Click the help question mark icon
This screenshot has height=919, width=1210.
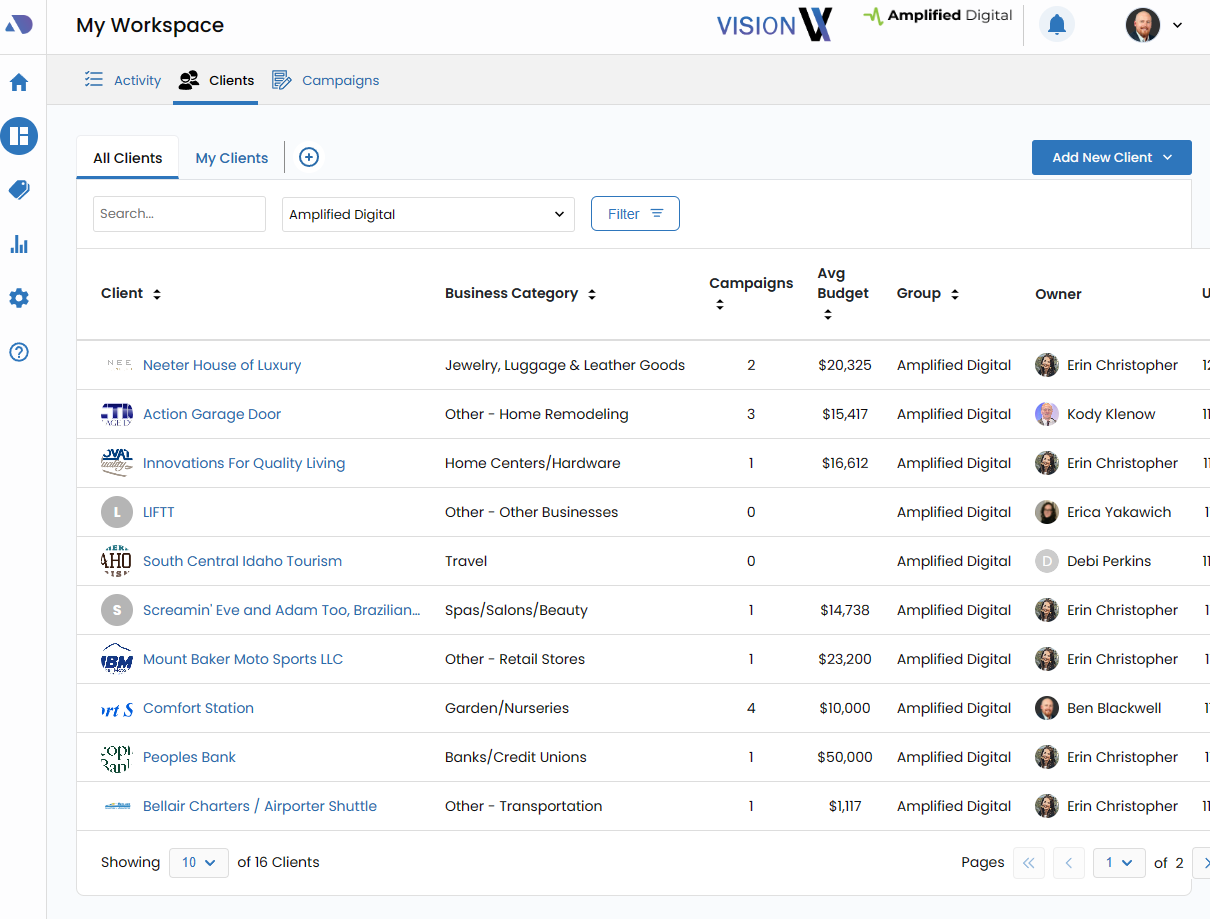[x=19, y=352]
